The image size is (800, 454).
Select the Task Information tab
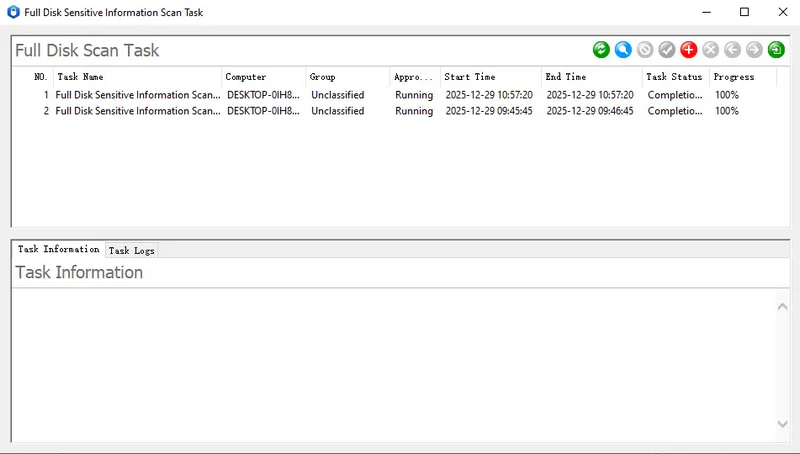tap(59, 249)
